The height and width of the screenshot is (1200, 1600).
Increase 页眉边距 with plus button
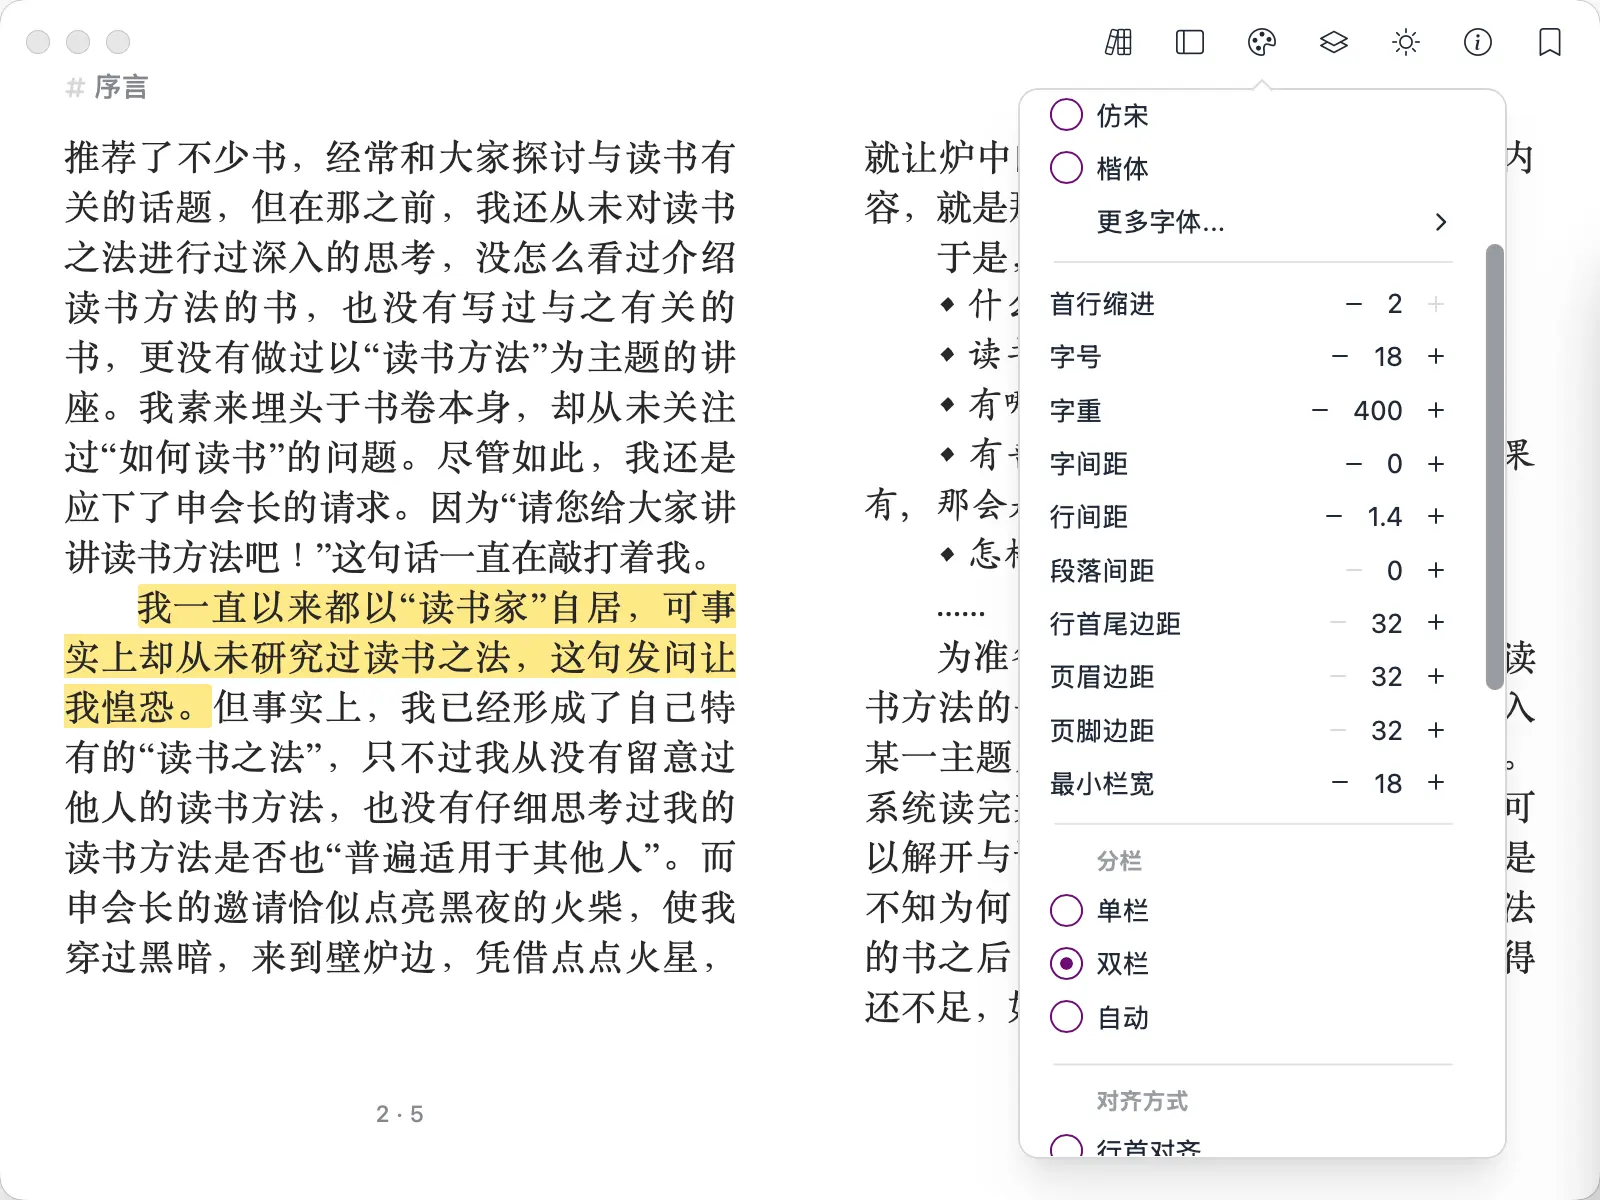click(x=1436, y=677)
